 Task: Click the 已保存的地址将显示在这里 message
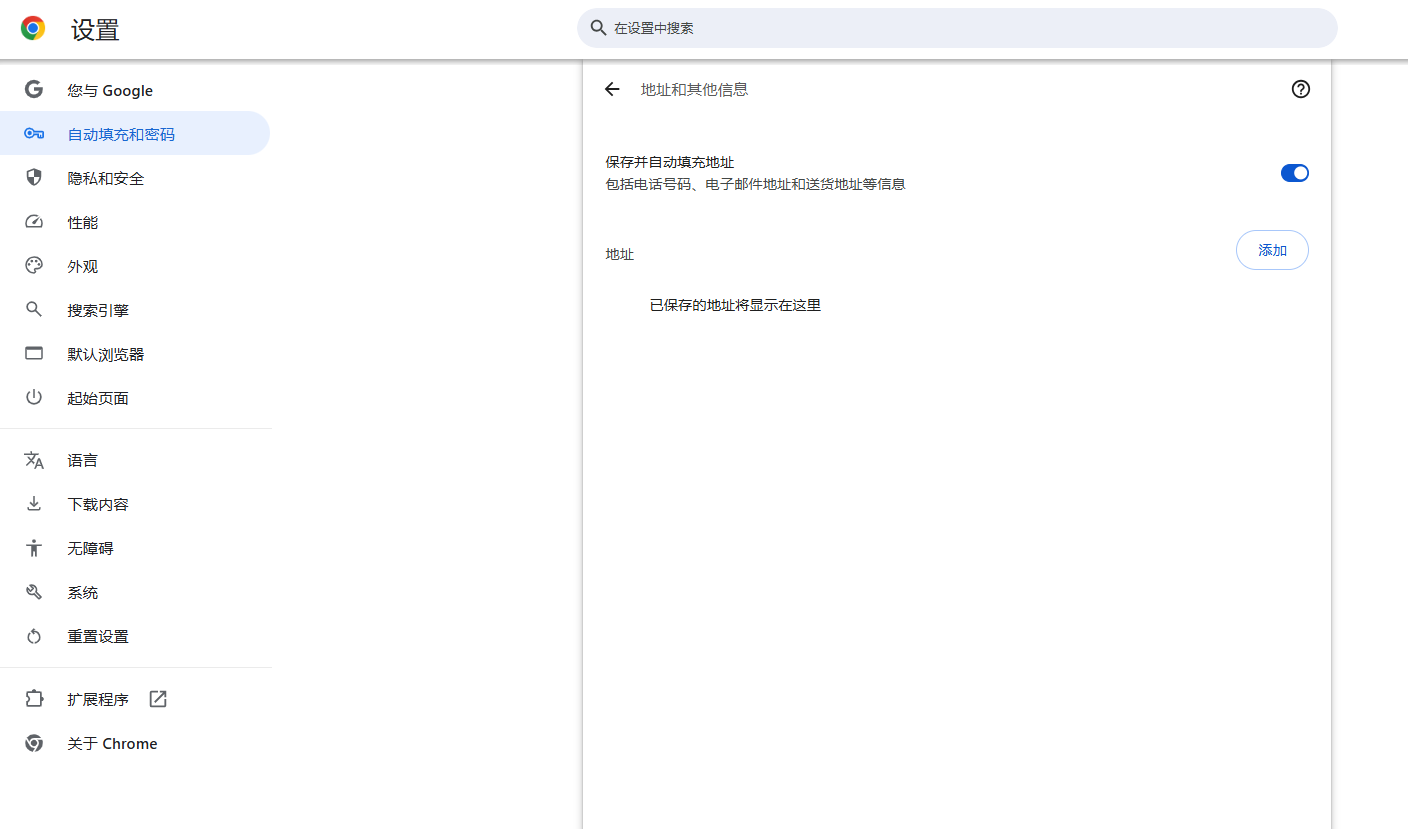[735, 305]
